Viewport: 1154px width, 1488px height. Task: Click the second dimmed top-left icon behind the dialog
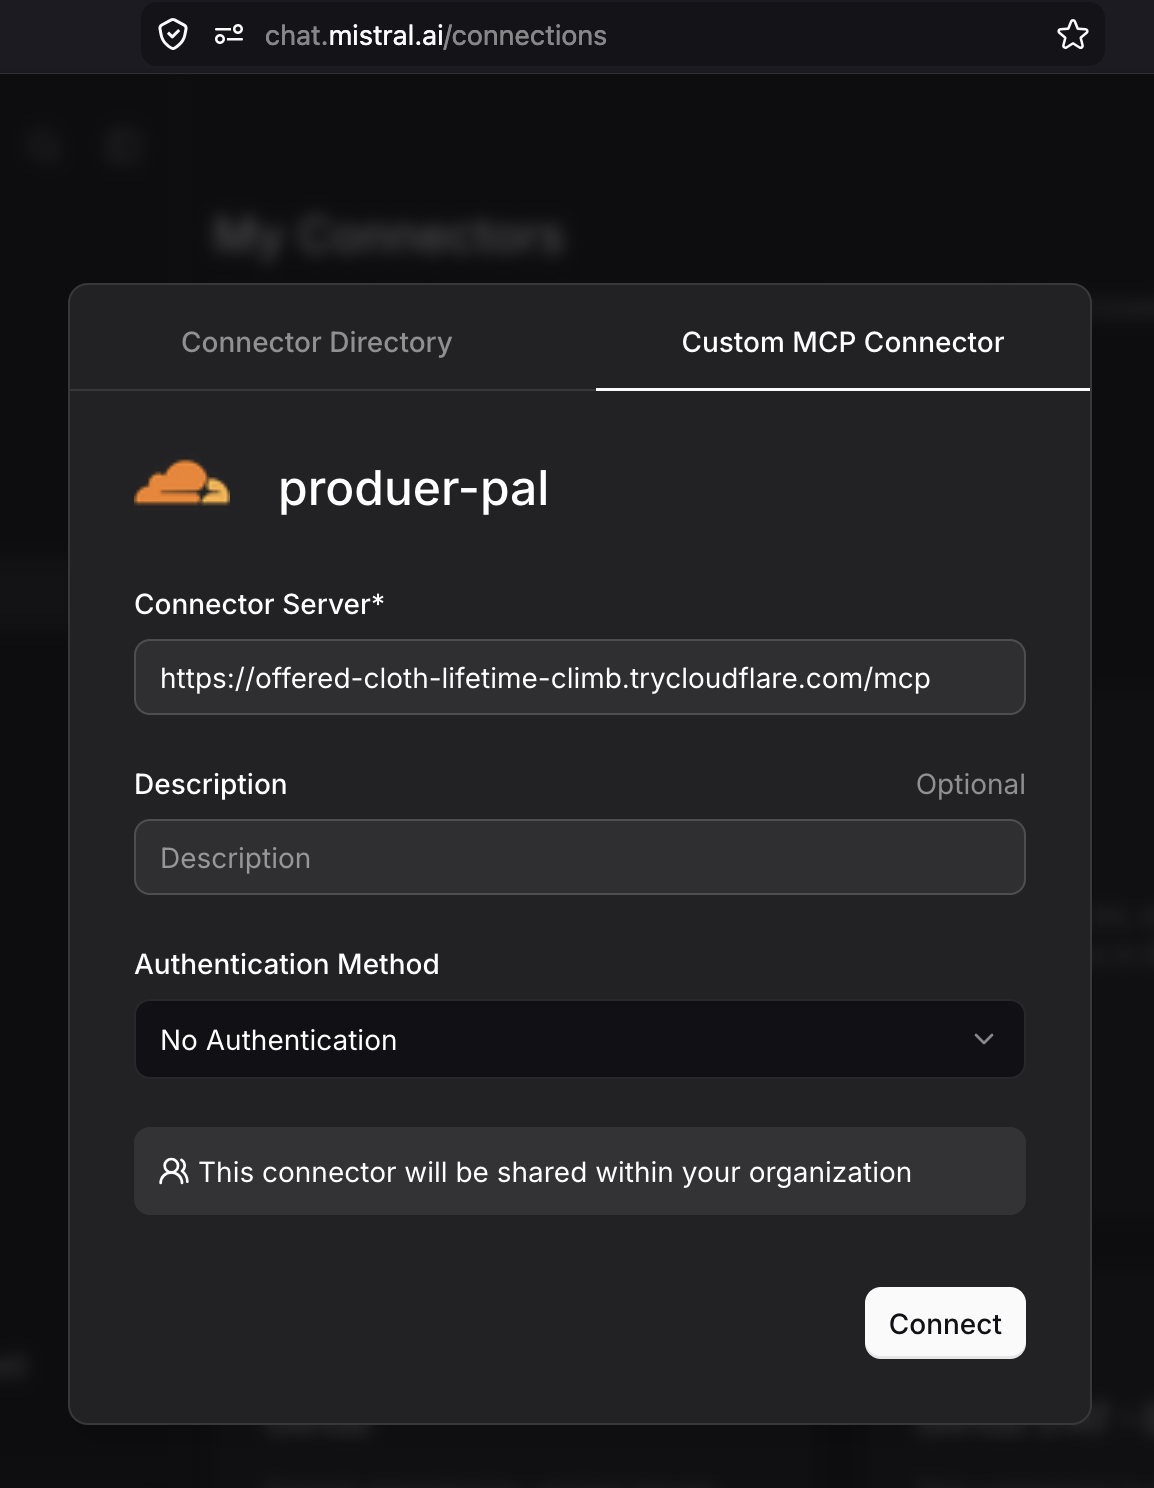tap(124, 146)
